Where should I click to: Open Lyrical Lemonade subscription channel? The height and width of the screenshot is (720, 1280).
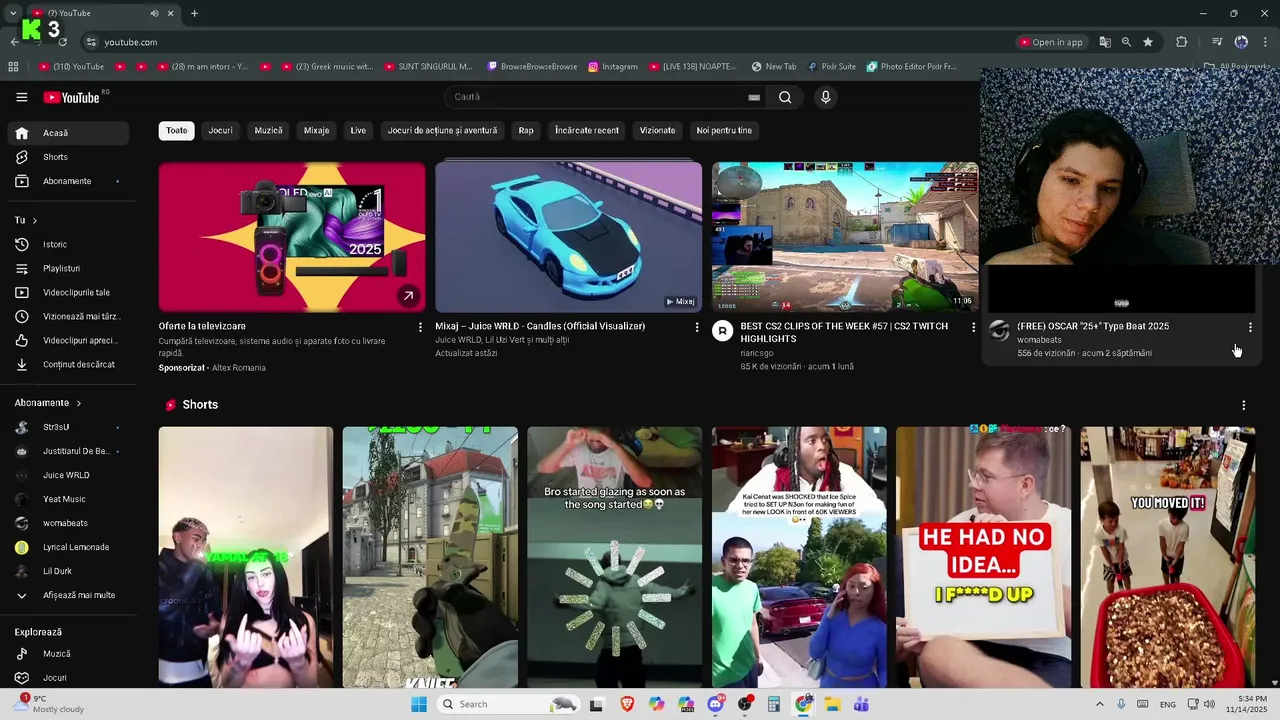pyautogui.click(x=68, y=547)
